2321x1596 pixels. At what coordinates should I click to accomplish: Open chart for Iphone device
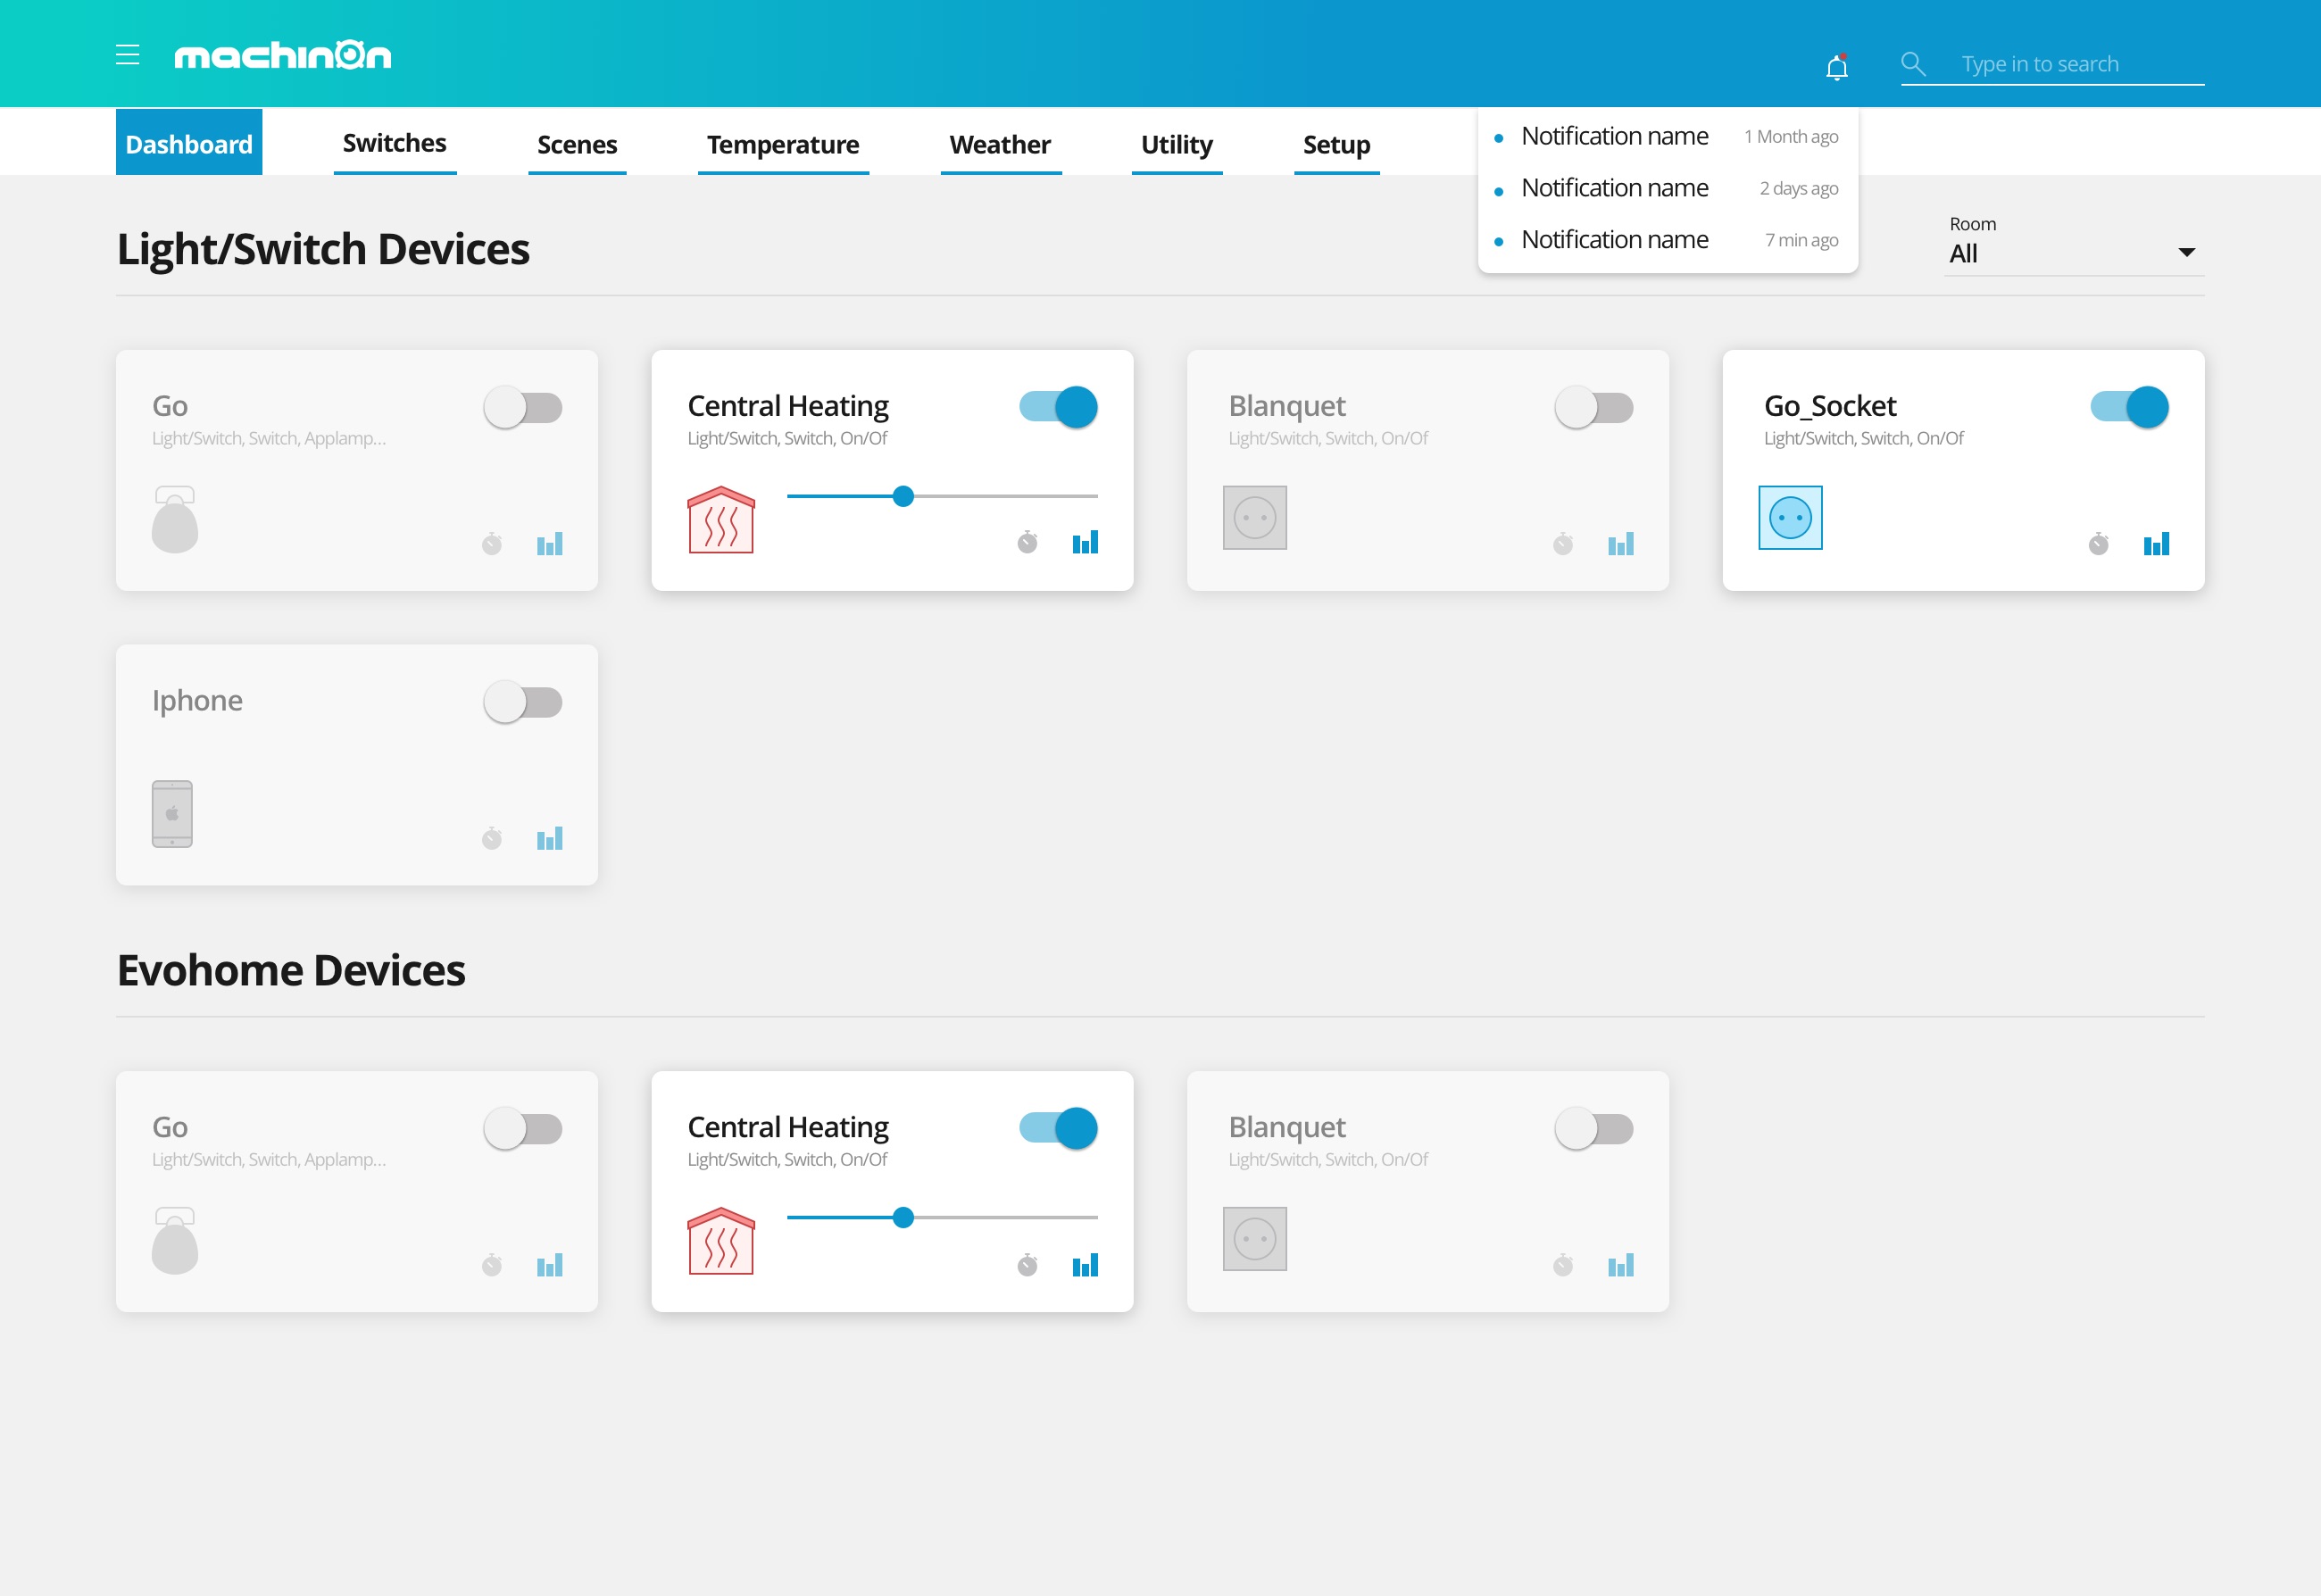coord(550,838)
